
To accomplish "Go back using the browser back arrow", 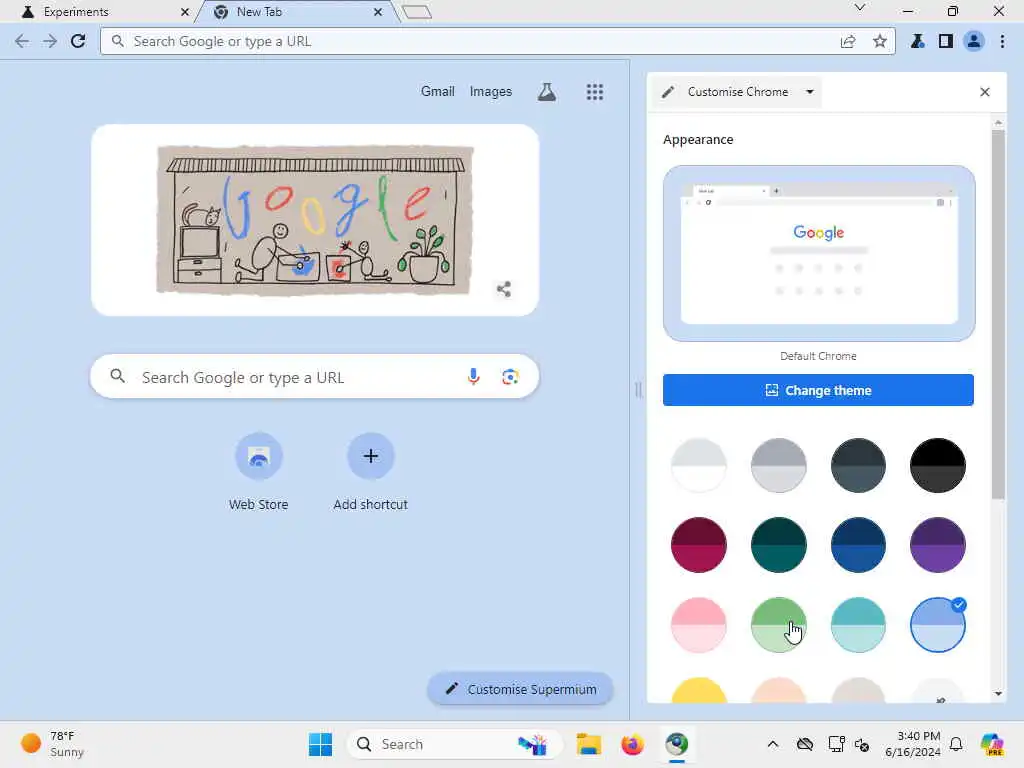I will tap(22, 41).
